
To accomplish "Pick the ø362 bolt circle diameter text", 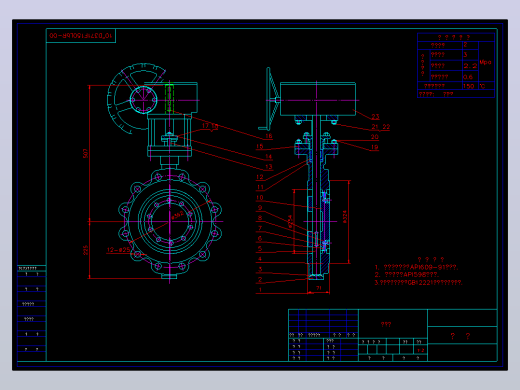I will coord(177,215).
